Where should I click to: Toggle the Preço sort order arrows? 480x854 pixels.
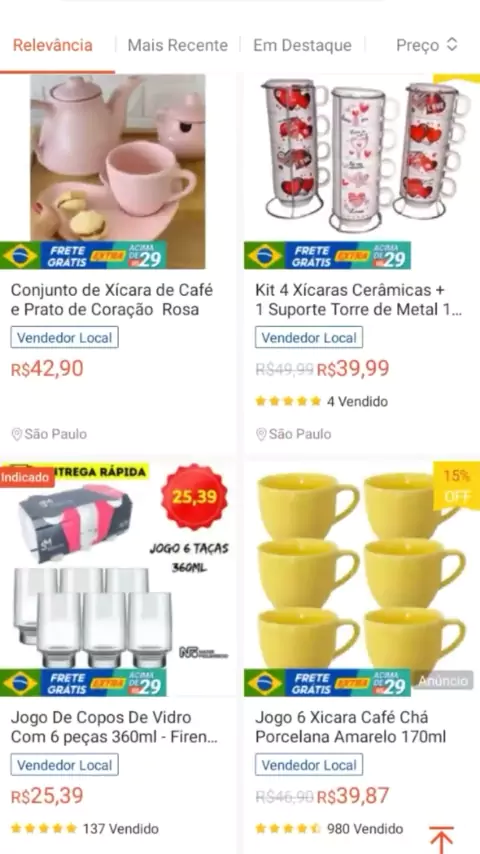452,45
